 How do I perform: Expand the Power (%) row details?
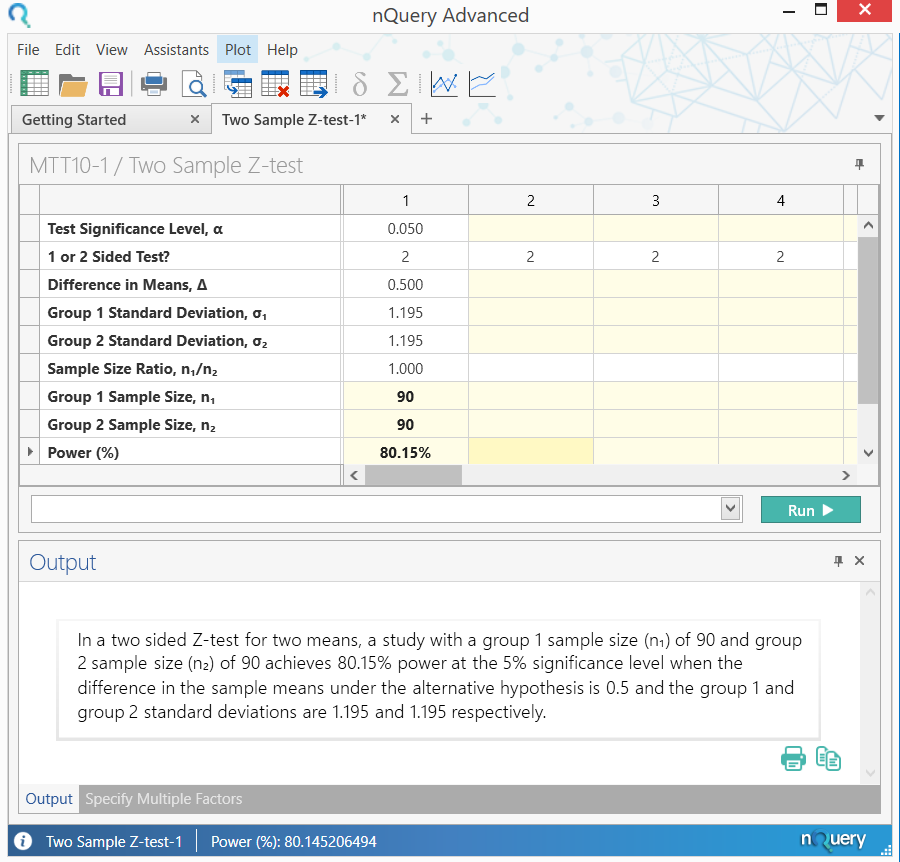tap(31, 452)
